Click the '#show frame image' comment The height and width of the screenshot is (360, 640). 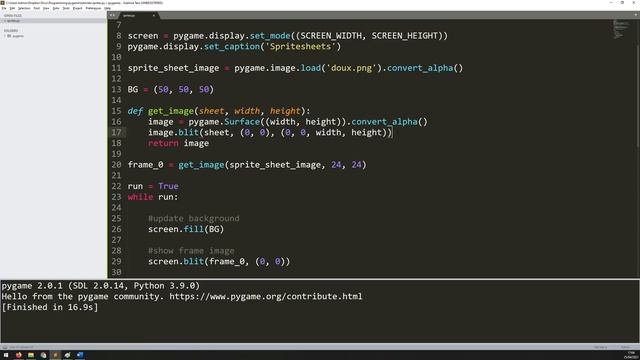191,251
